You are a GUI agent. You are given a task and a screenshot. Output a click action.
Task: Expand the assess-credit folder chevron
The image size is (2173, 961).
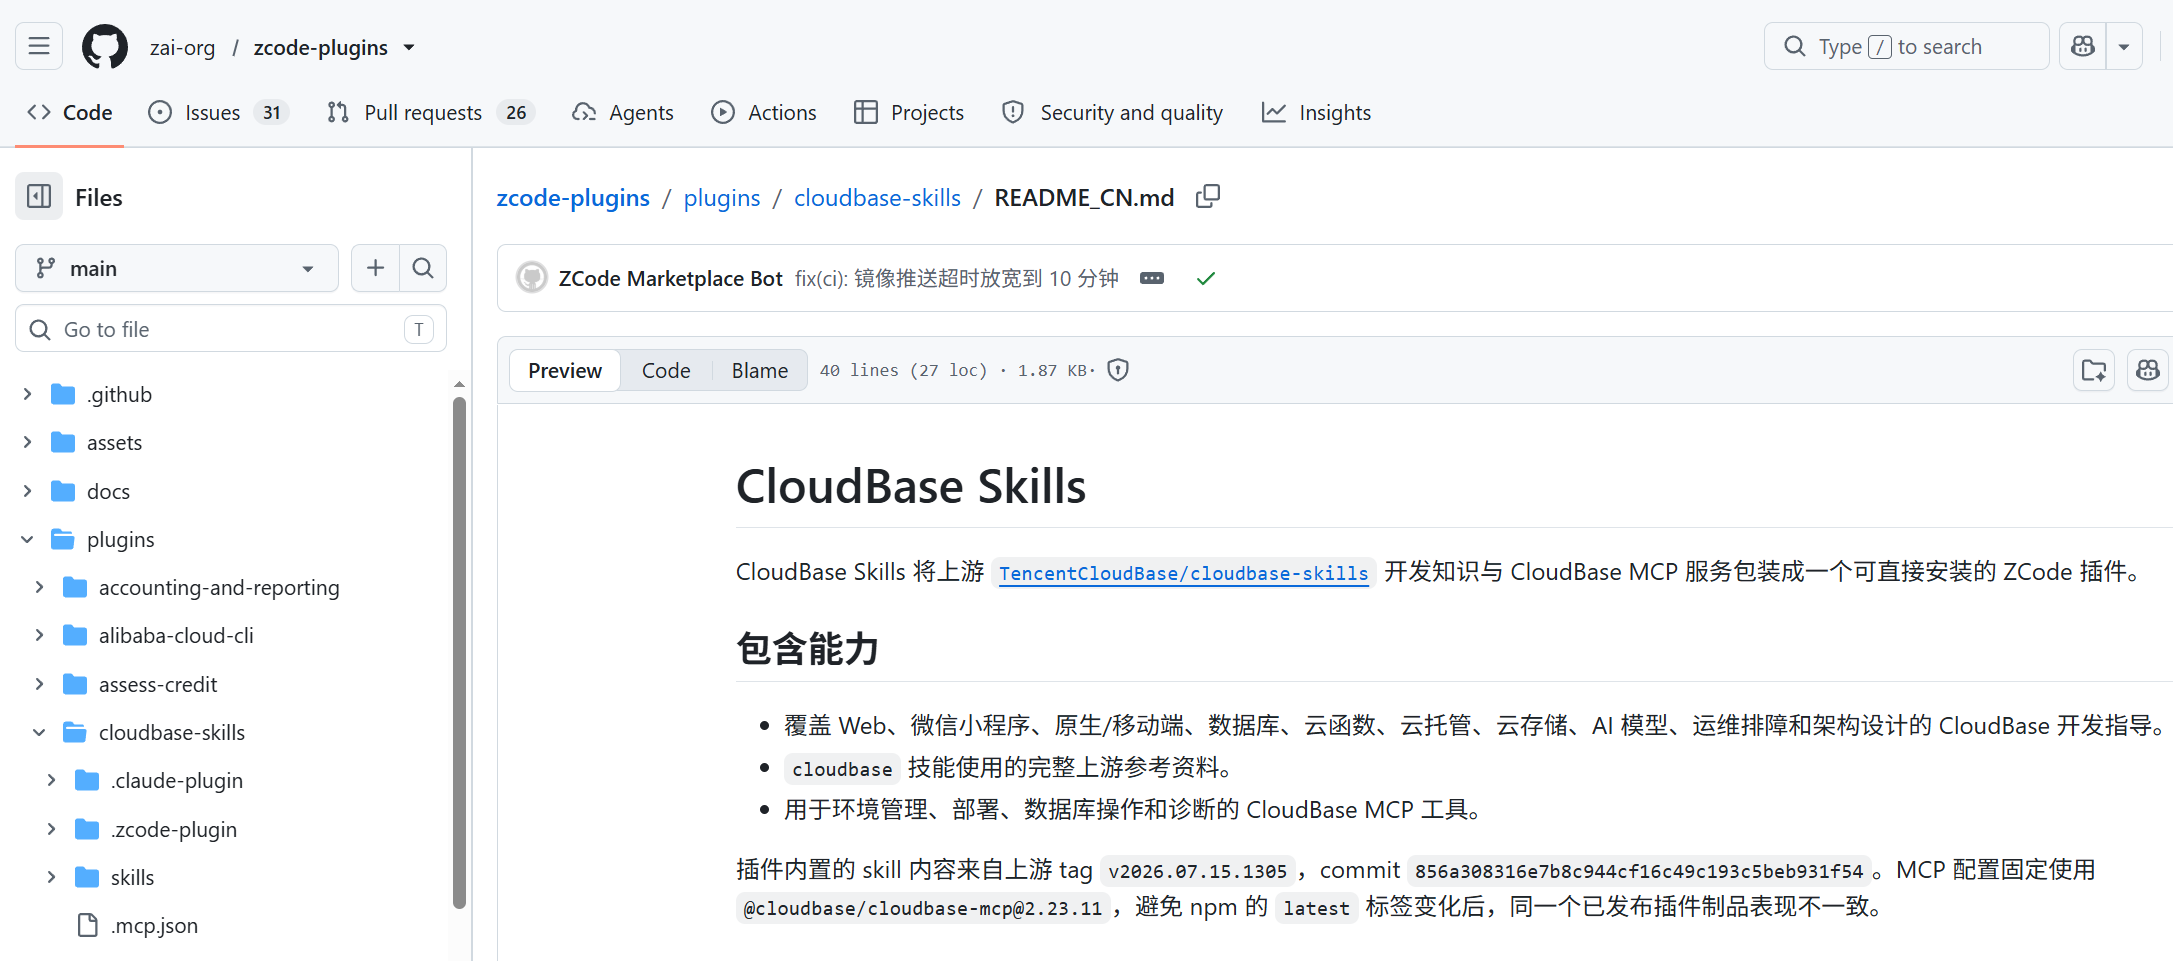[x=40, y=684]
